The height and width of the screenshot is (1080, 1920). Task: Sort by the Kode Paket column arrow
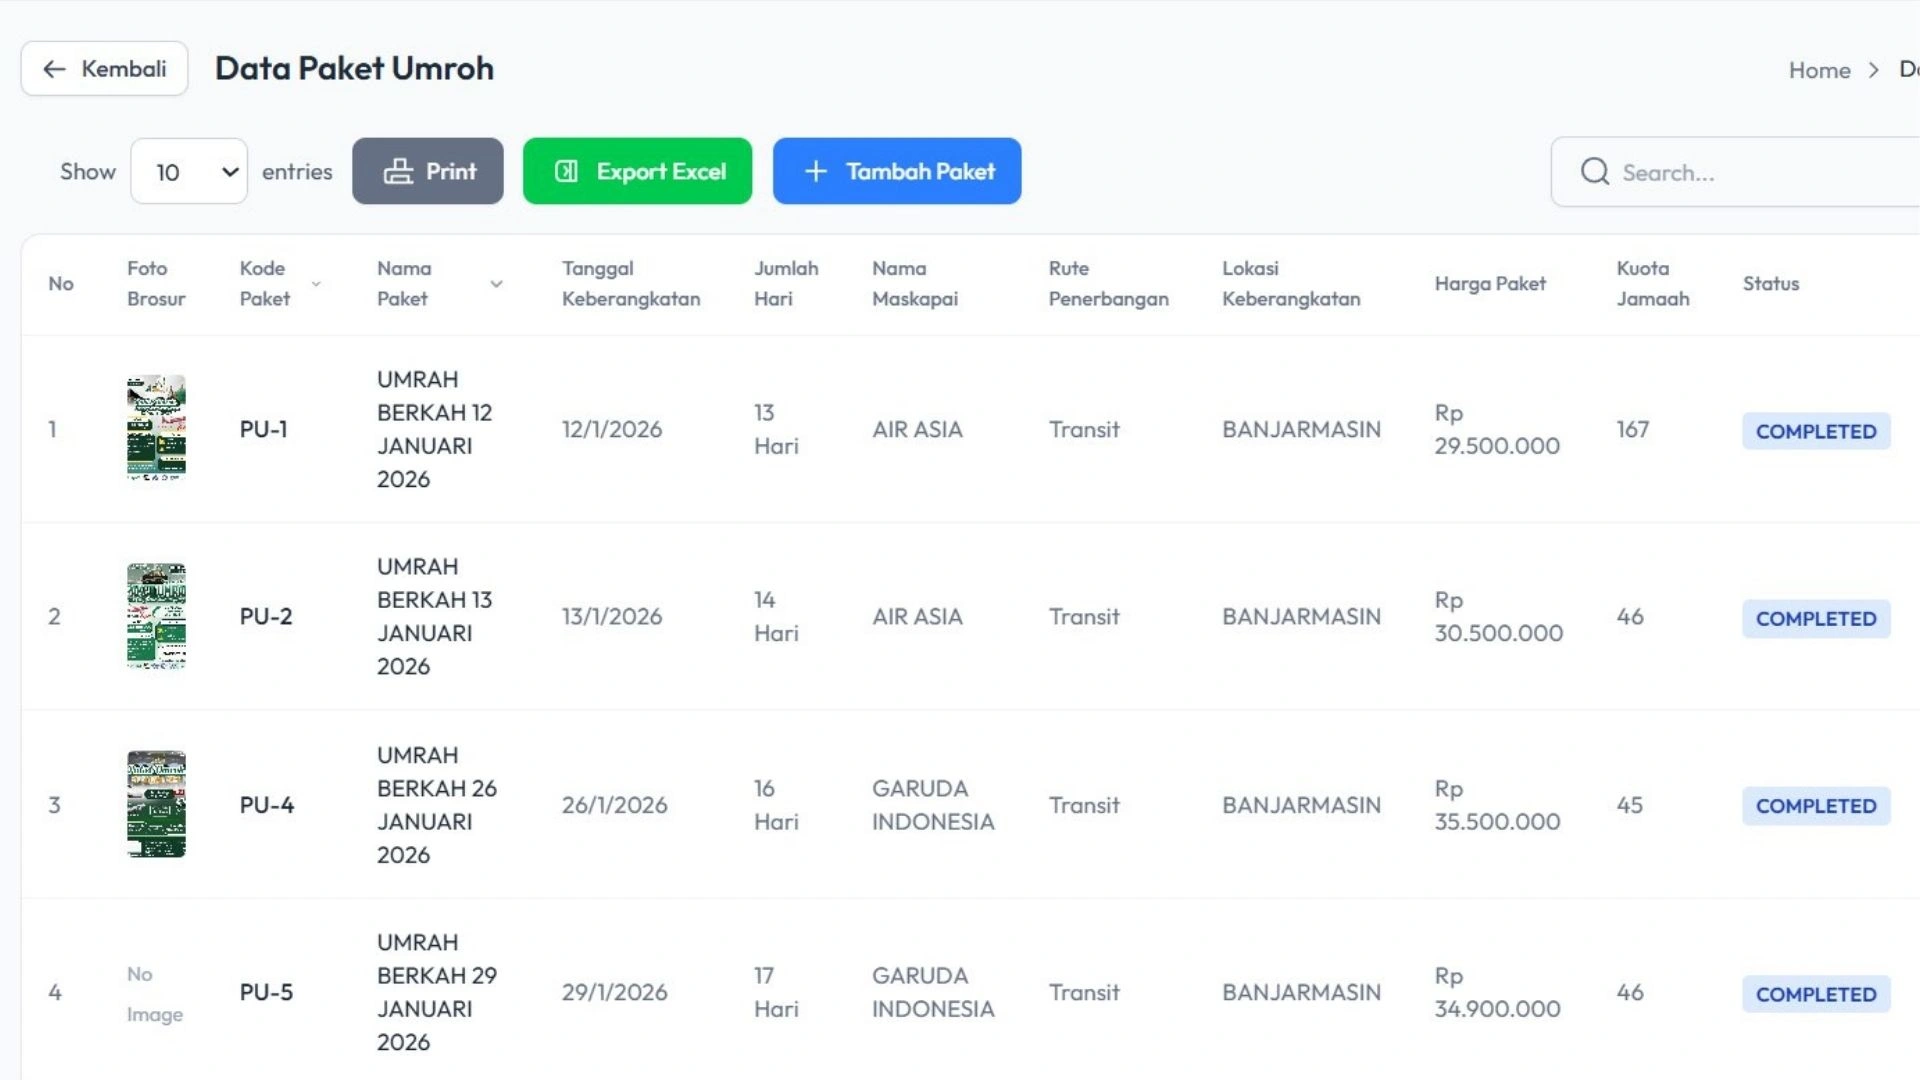coord(316,284)
